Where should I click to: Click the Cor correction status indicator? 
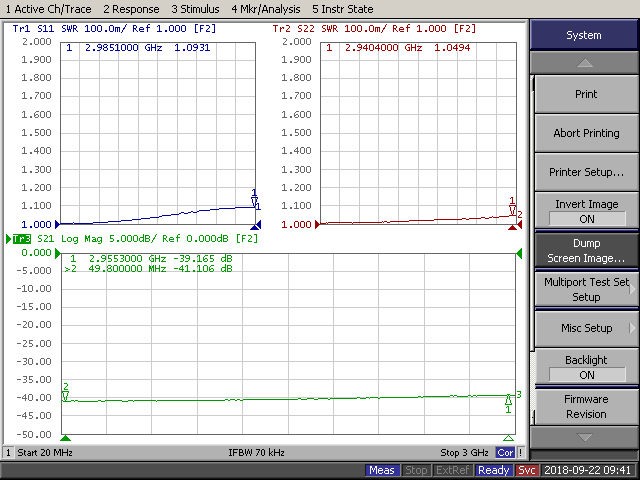click(x=505, y=453)
